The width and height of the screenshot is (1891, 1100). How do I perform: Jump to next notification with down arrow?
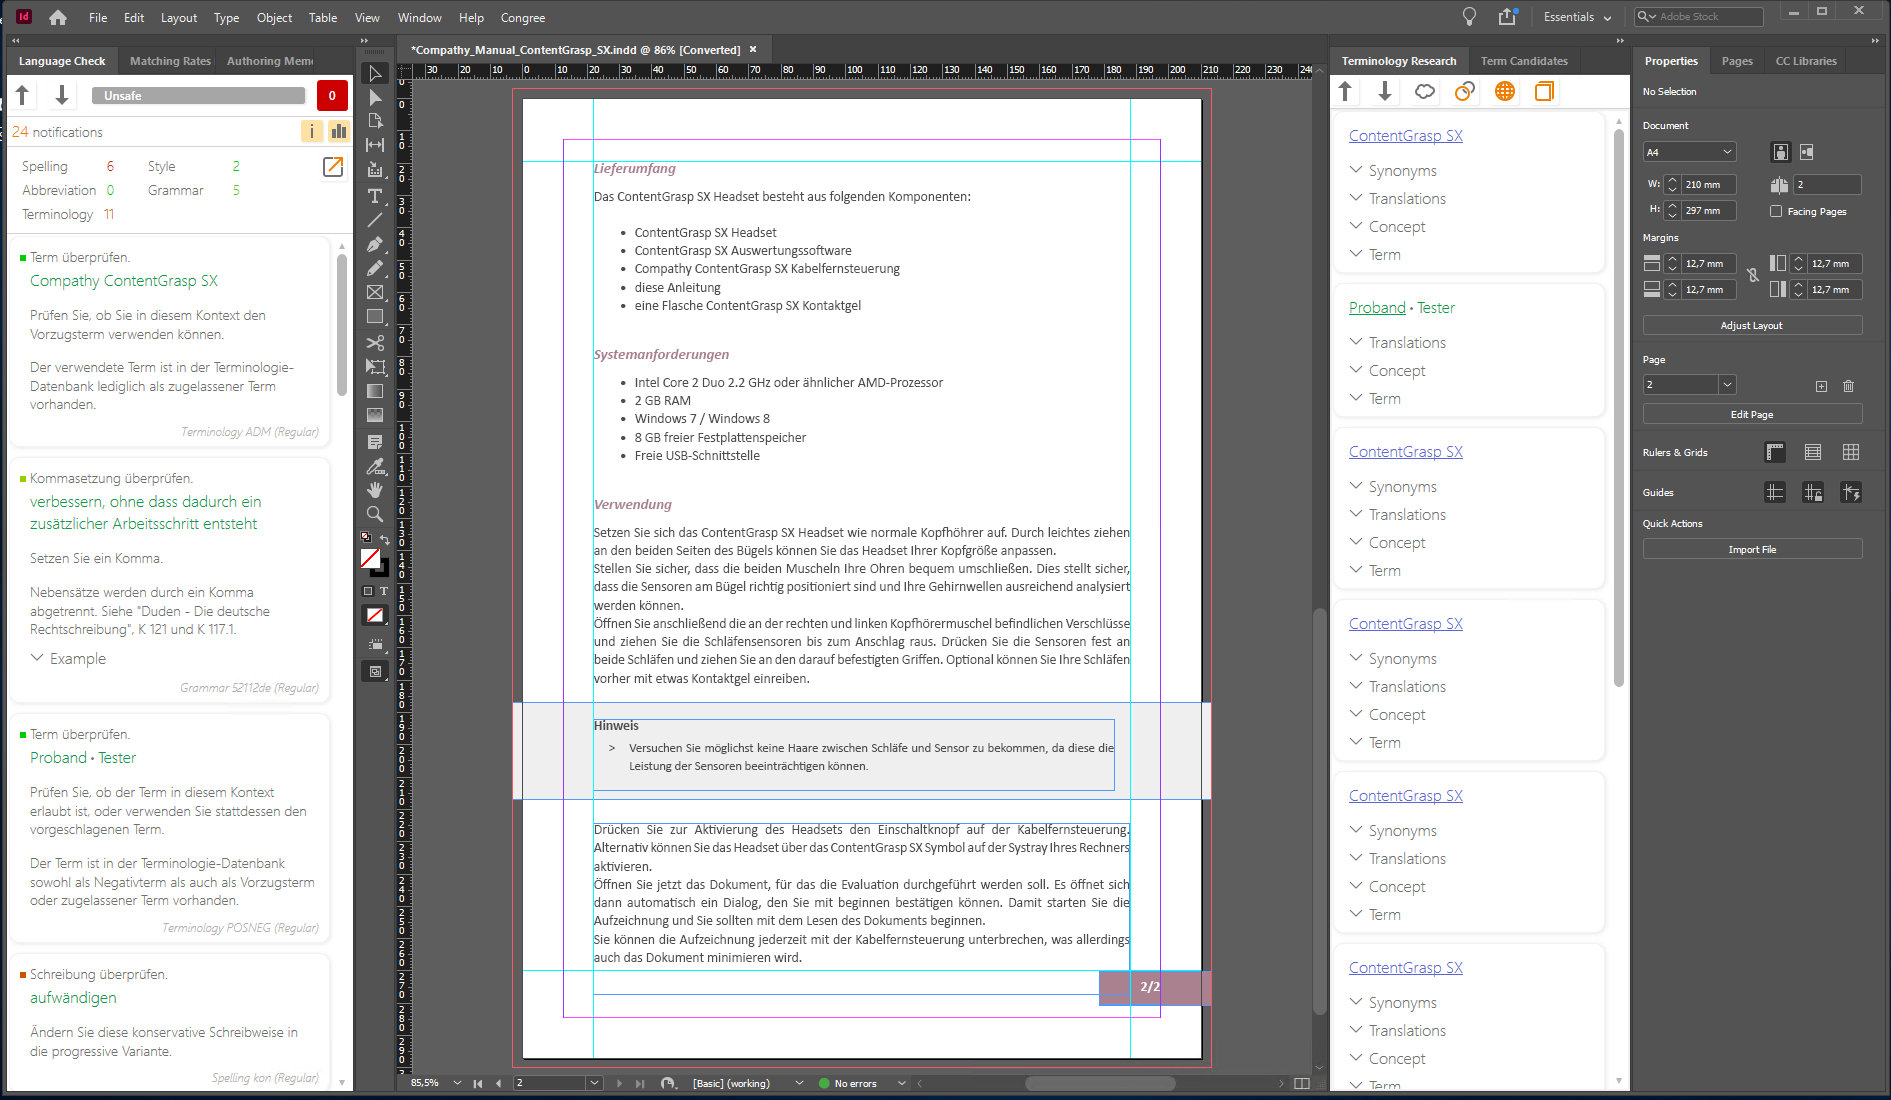click(x=62, y=95)
